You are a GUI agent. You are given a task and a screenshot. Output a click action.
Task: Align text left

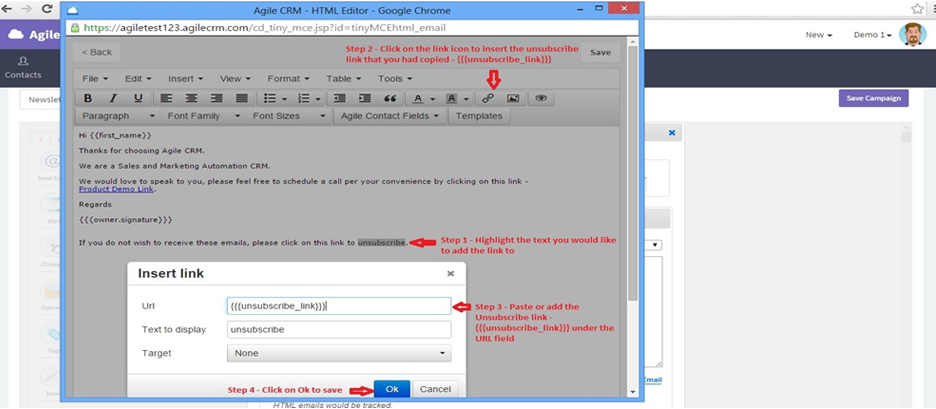click(x=166, y=99)
